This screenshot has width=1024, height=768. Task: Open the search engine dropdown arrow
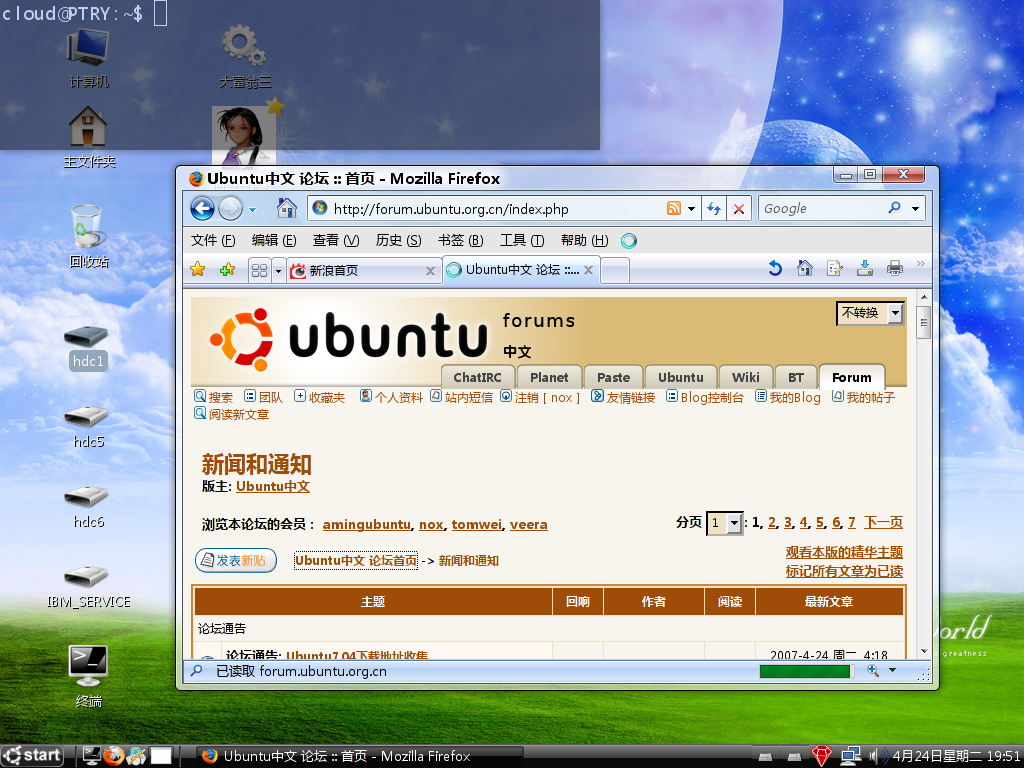coord(916,209)
